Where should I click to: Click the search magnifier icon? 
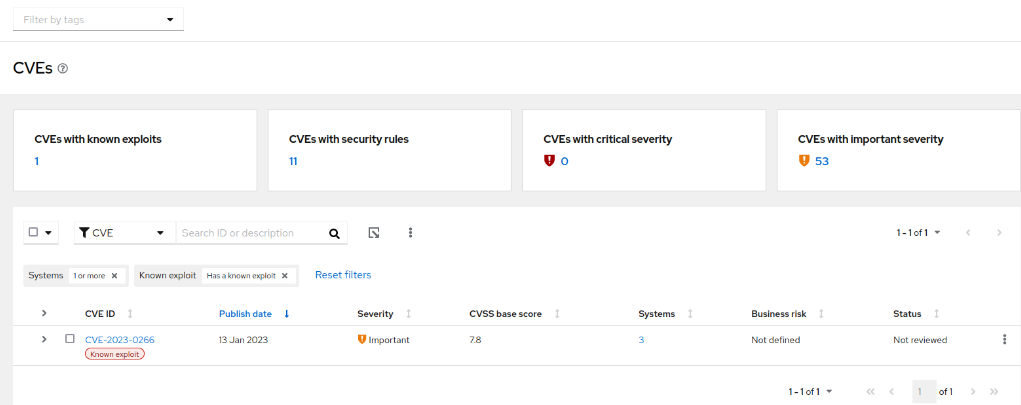click(x=334, y=234)
